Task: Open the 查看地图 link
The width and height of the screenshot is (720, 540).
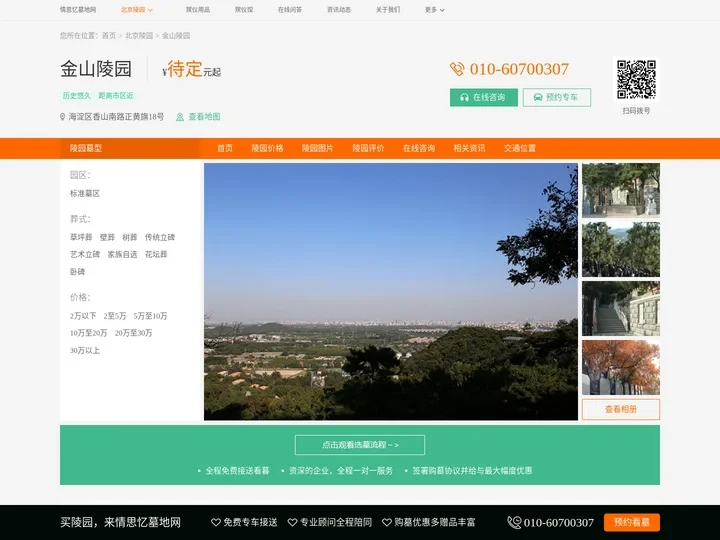Action: pyautogui.click(x=204, y=117)
